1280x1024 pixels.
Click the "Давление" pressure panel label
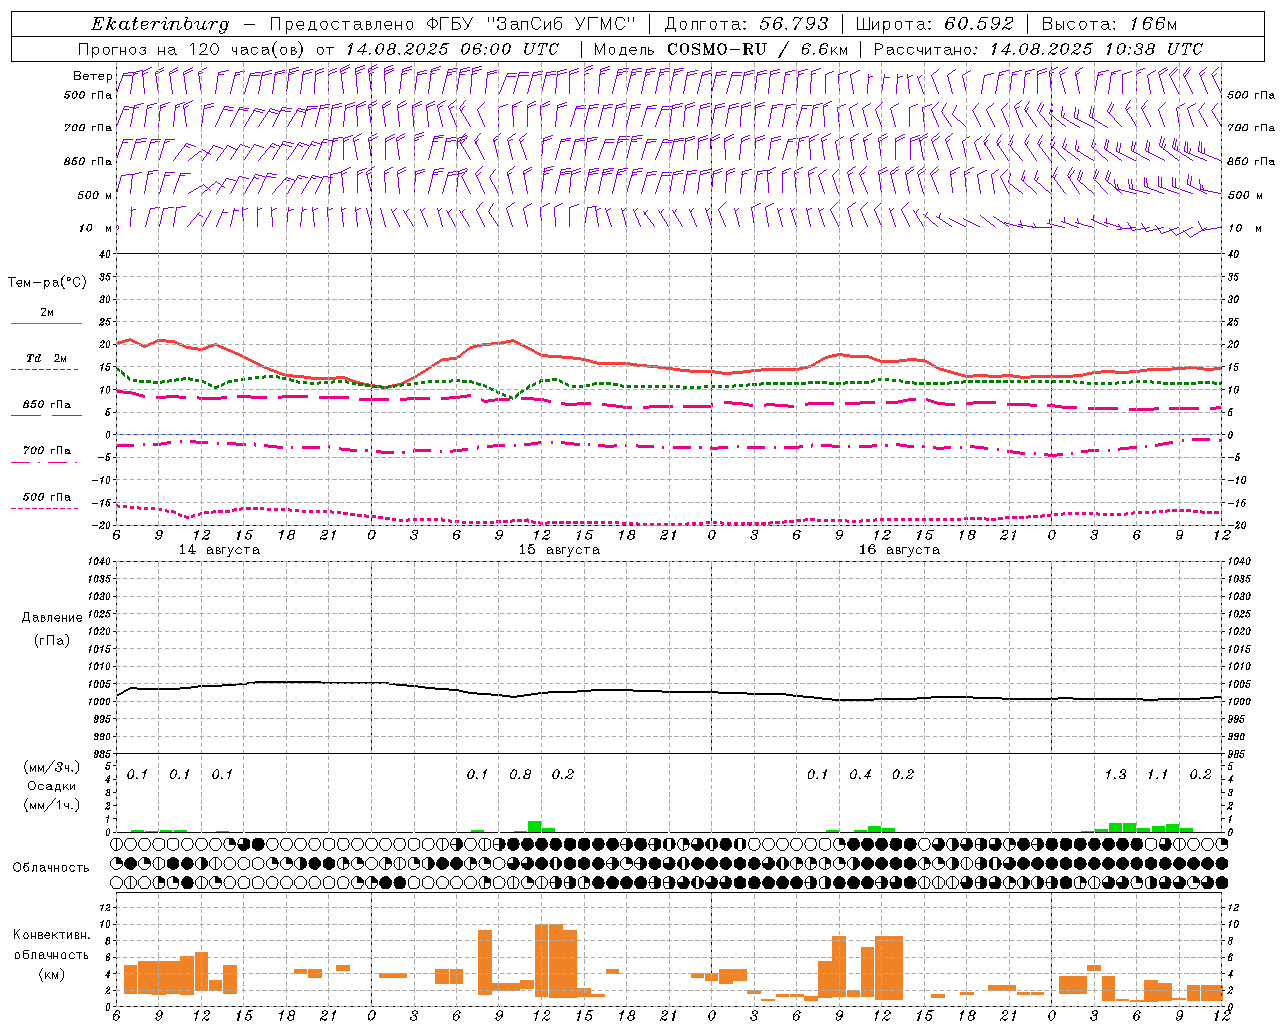52,618
